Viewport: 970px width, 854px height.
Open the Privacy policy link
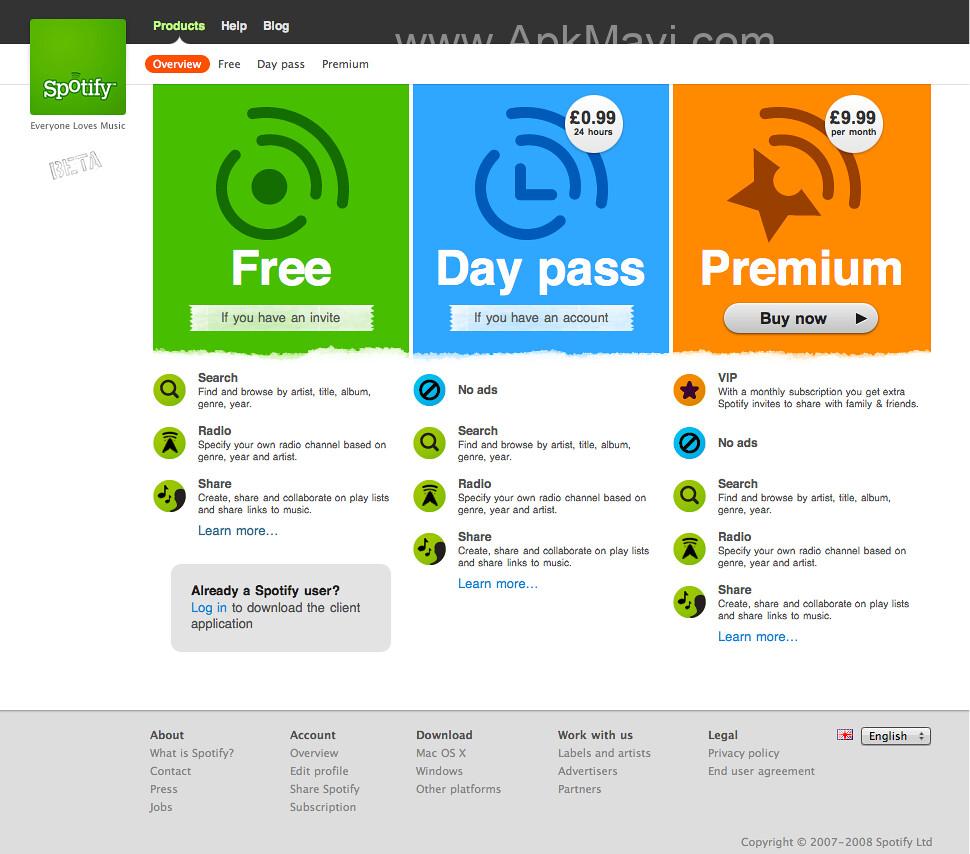pos(744,753)
